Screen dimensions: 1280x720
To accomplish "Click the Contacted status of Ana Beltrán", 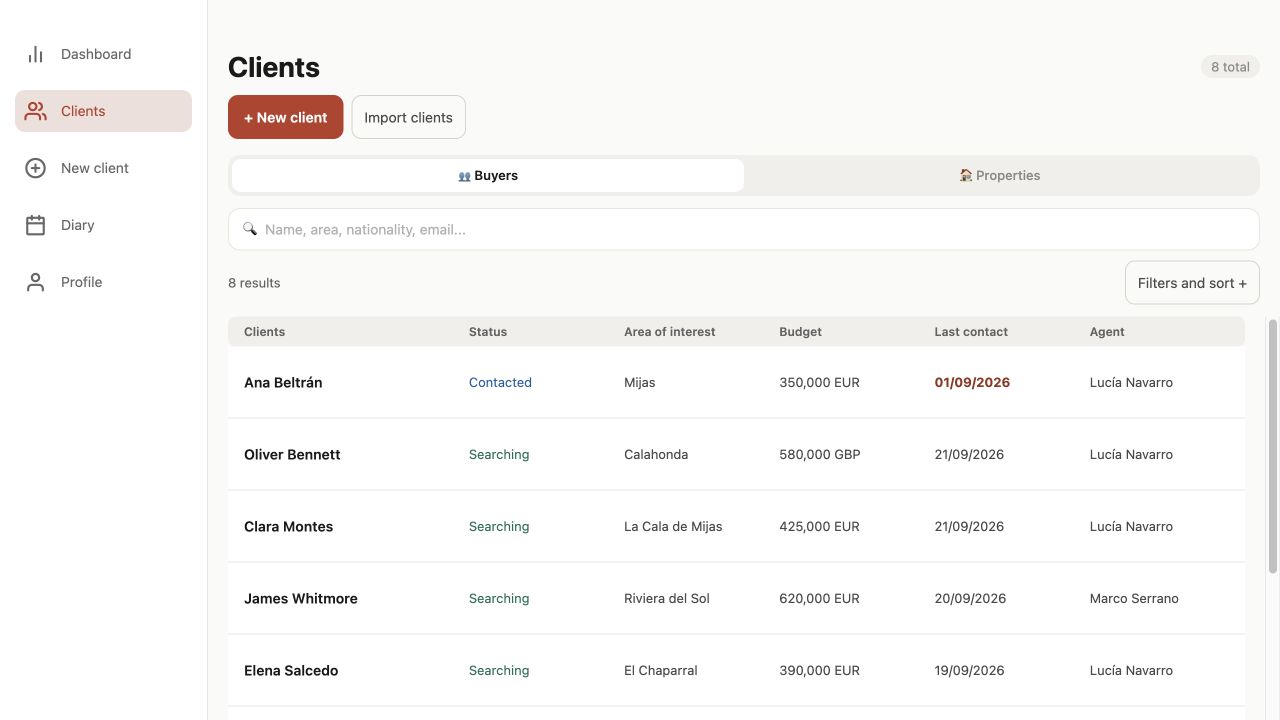I will click(x=500, y=382).
